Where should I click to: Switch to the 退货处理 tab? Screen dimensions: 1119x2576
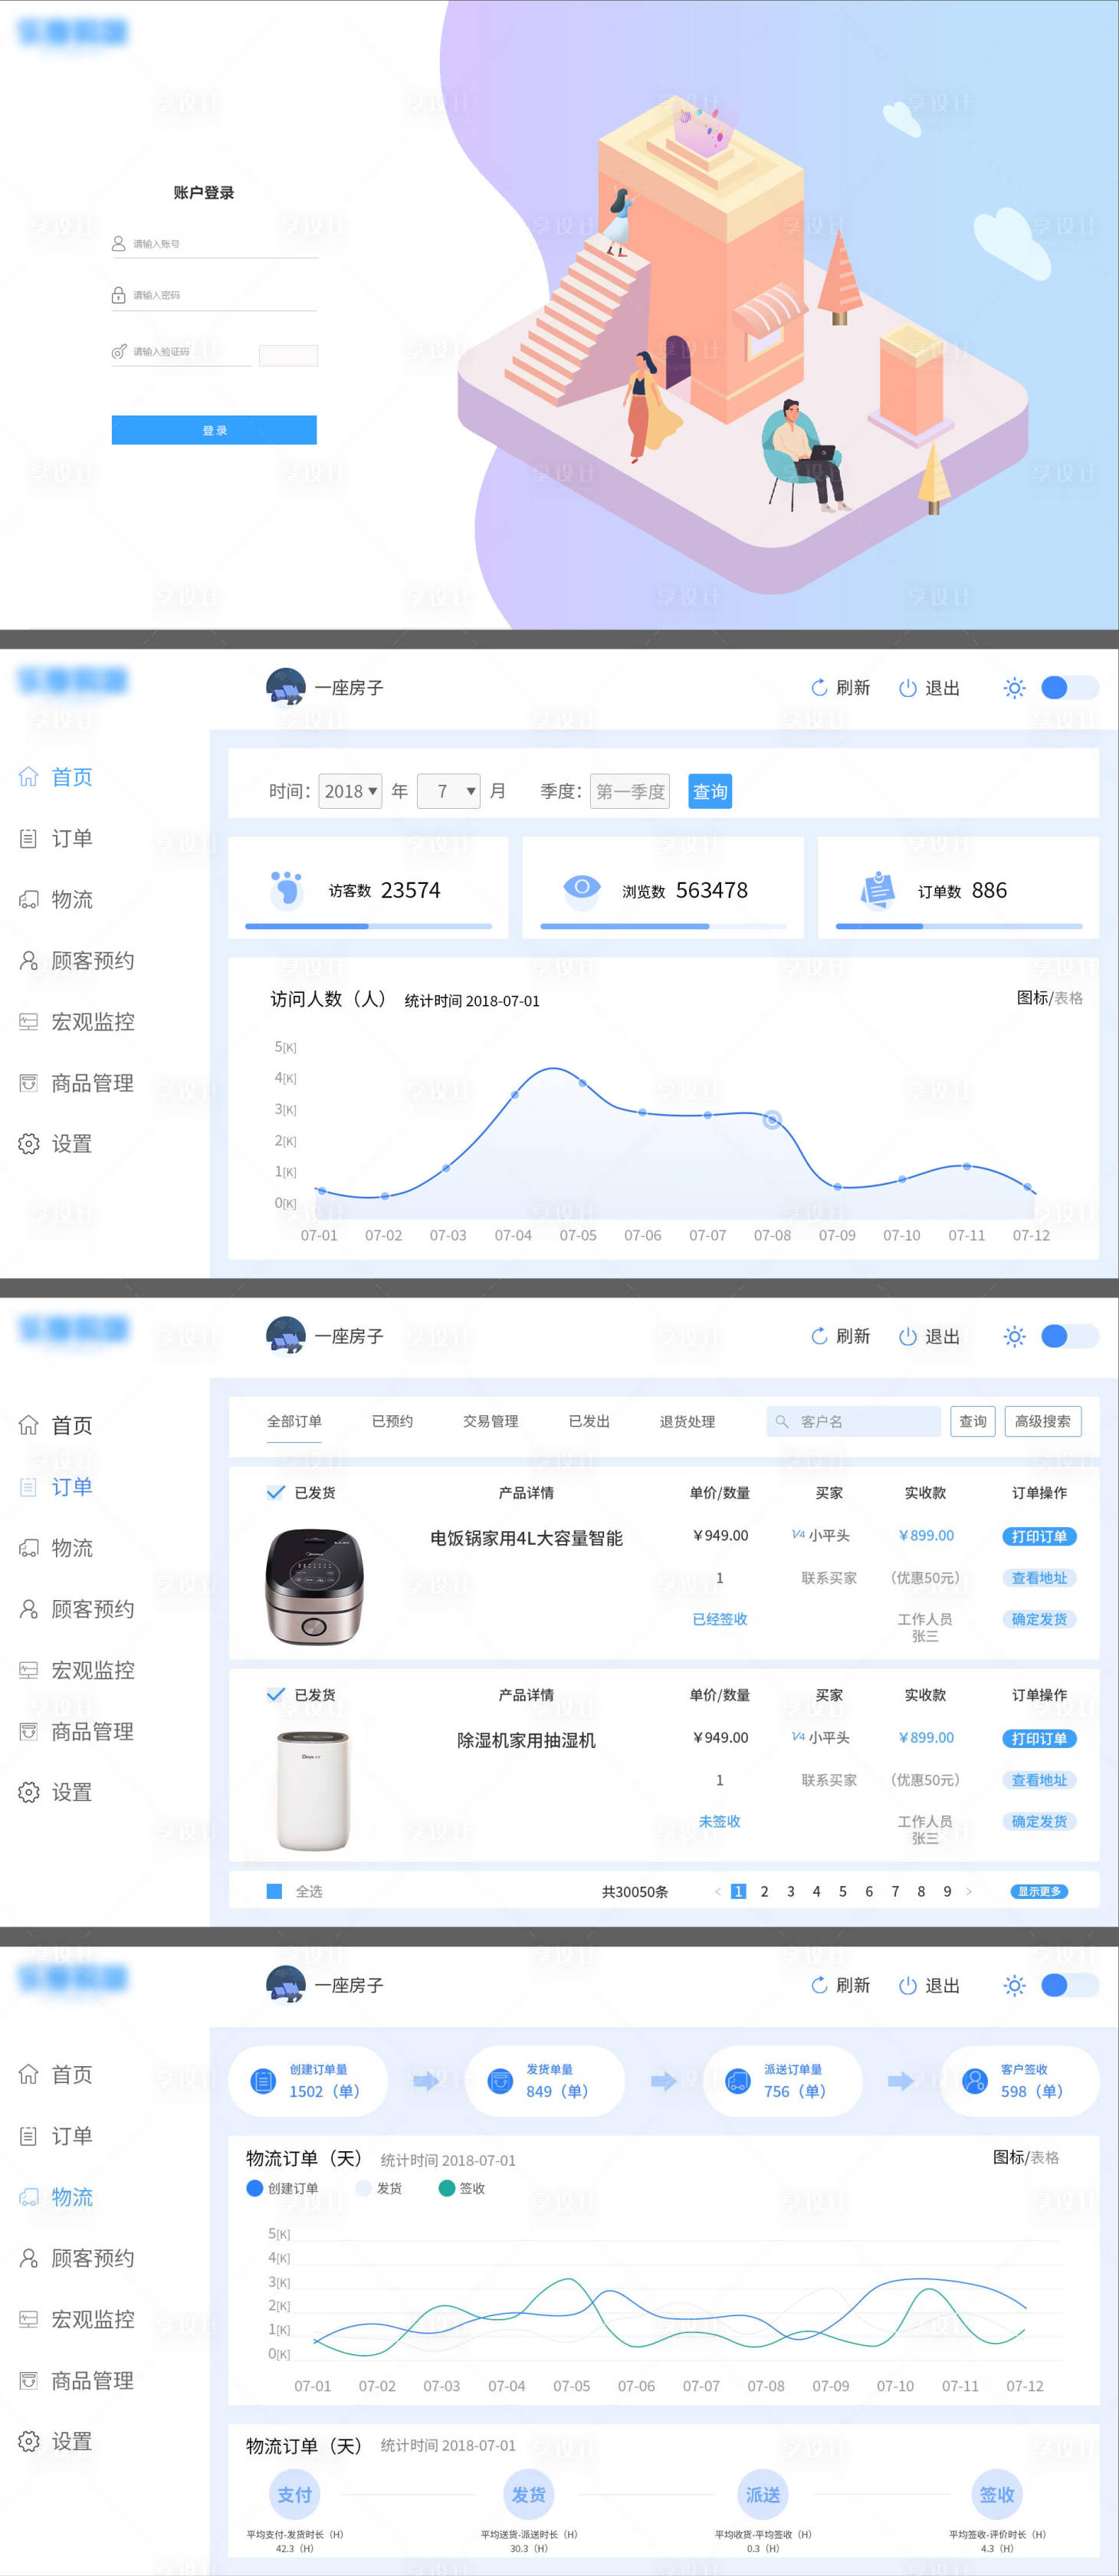tap(687, 1421)
